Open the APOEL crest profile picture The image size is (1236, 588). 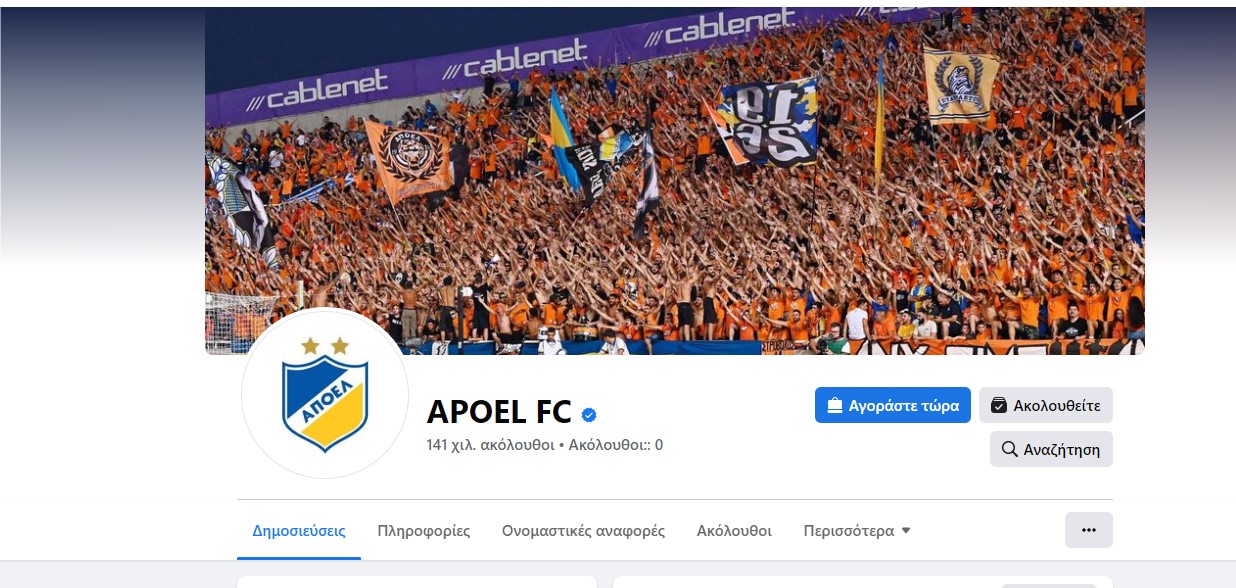click(325, 394)
